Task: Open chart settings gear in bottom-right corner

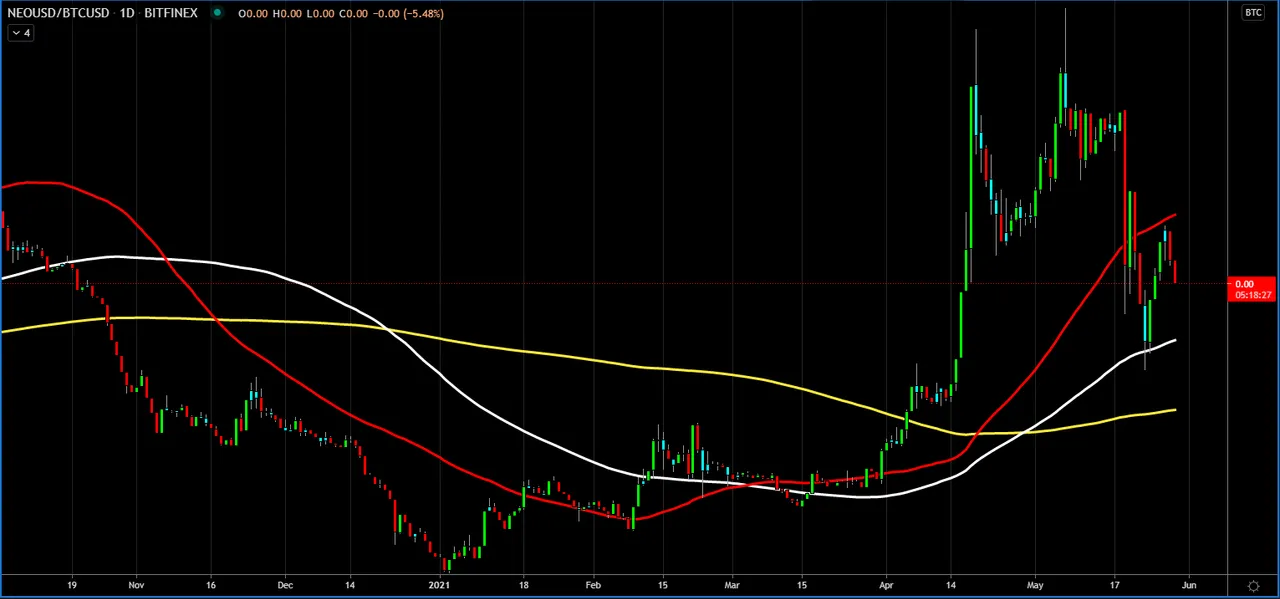Action: pyautogui.click(x=1254, y=586)
